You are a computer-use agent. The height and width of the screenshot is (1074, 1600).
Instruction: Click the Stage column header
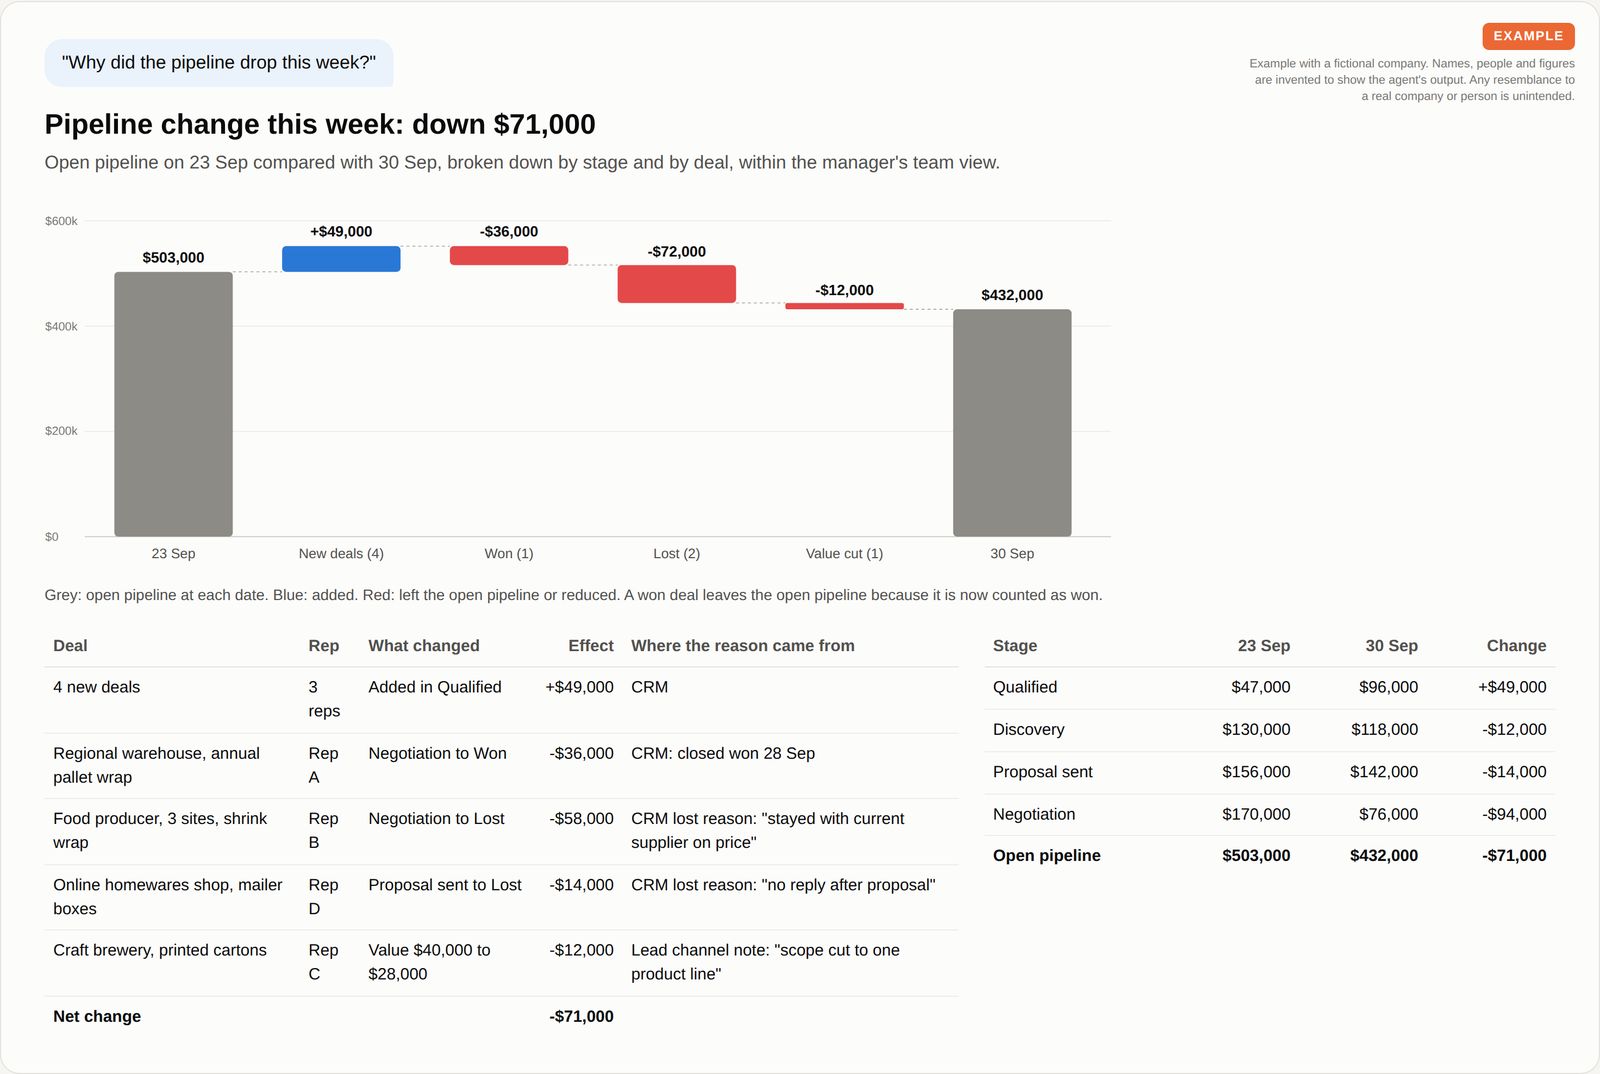1015,646
